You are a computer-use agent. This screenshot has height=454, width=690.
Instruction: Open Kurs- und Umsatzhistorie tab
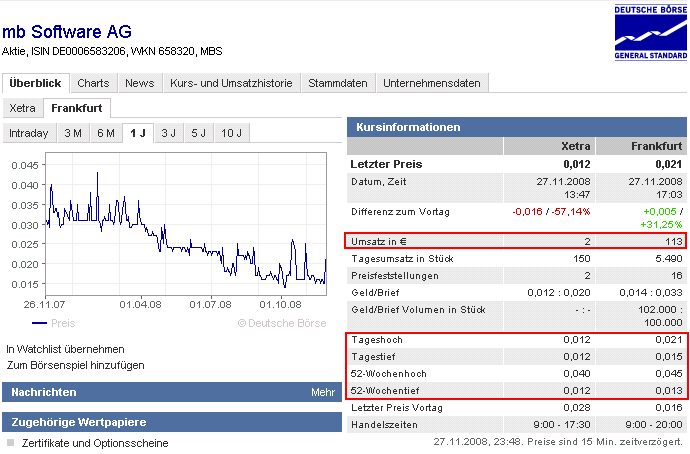[x=233, y=83]
